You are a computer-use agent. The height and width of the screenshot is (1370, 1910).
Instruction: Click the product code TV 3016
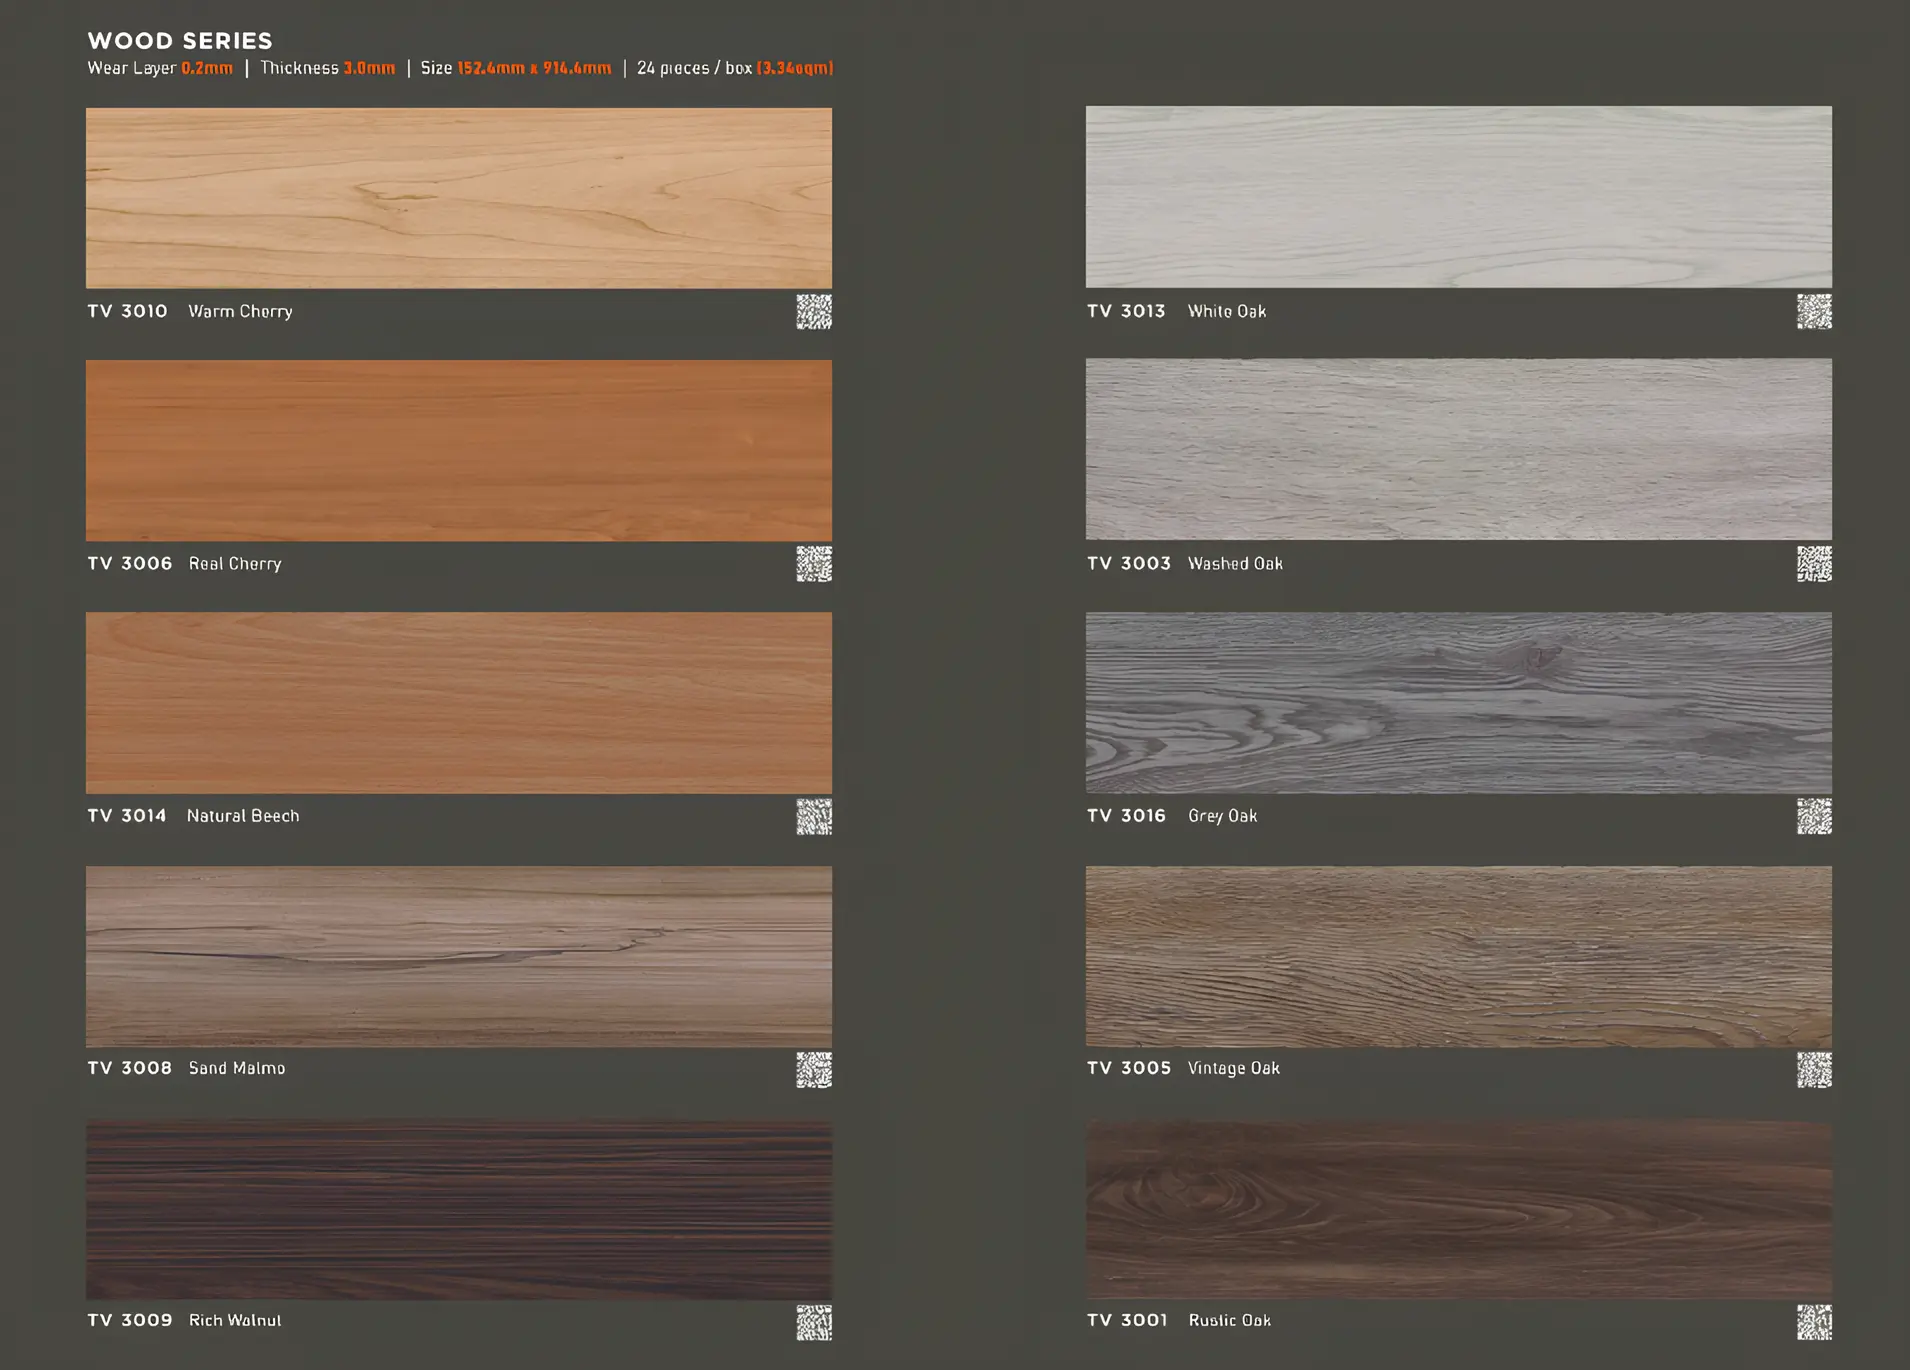pyautogui.click(x=1126, y=815)
